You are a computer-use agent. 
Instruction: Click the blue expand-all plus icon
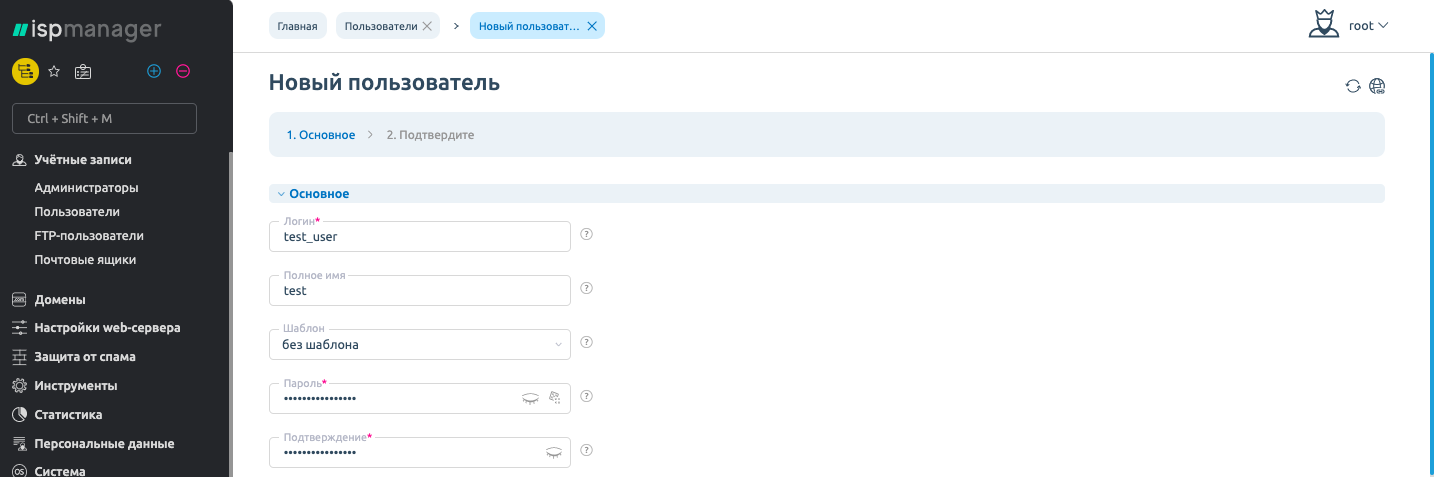point(154,71)
